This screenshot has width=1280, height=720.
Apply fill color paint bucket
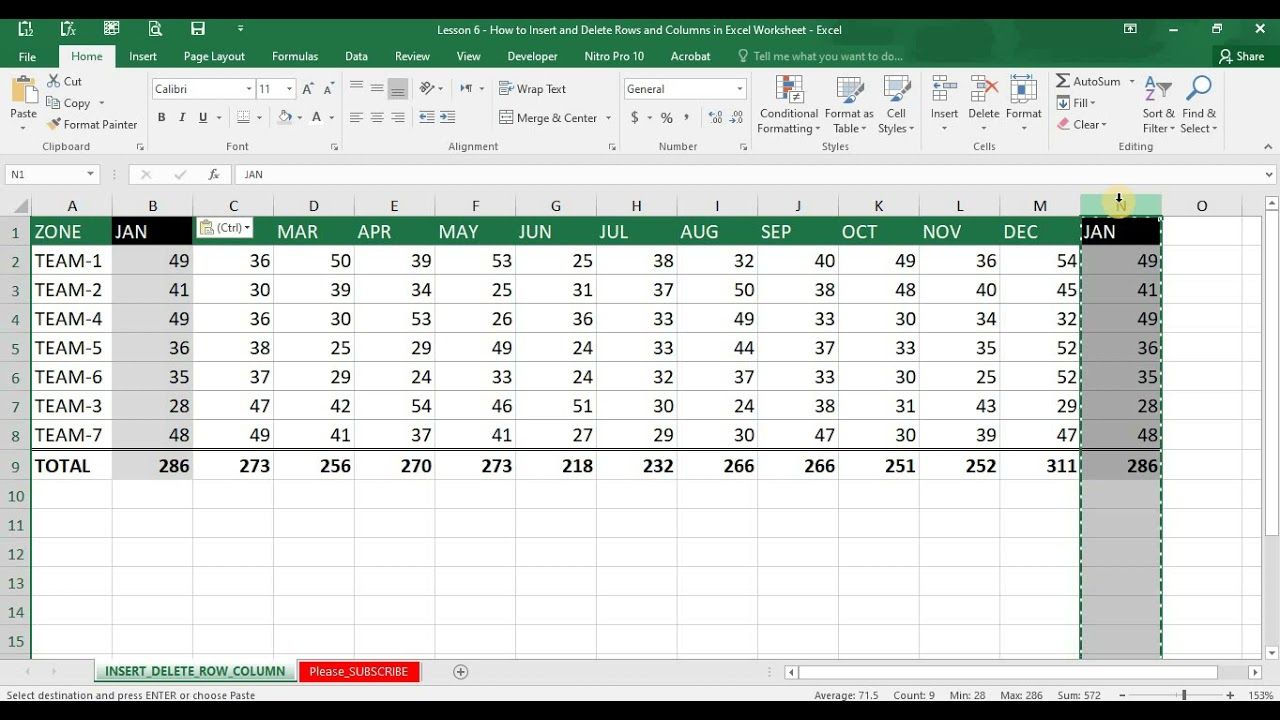[x=285, y=117]
